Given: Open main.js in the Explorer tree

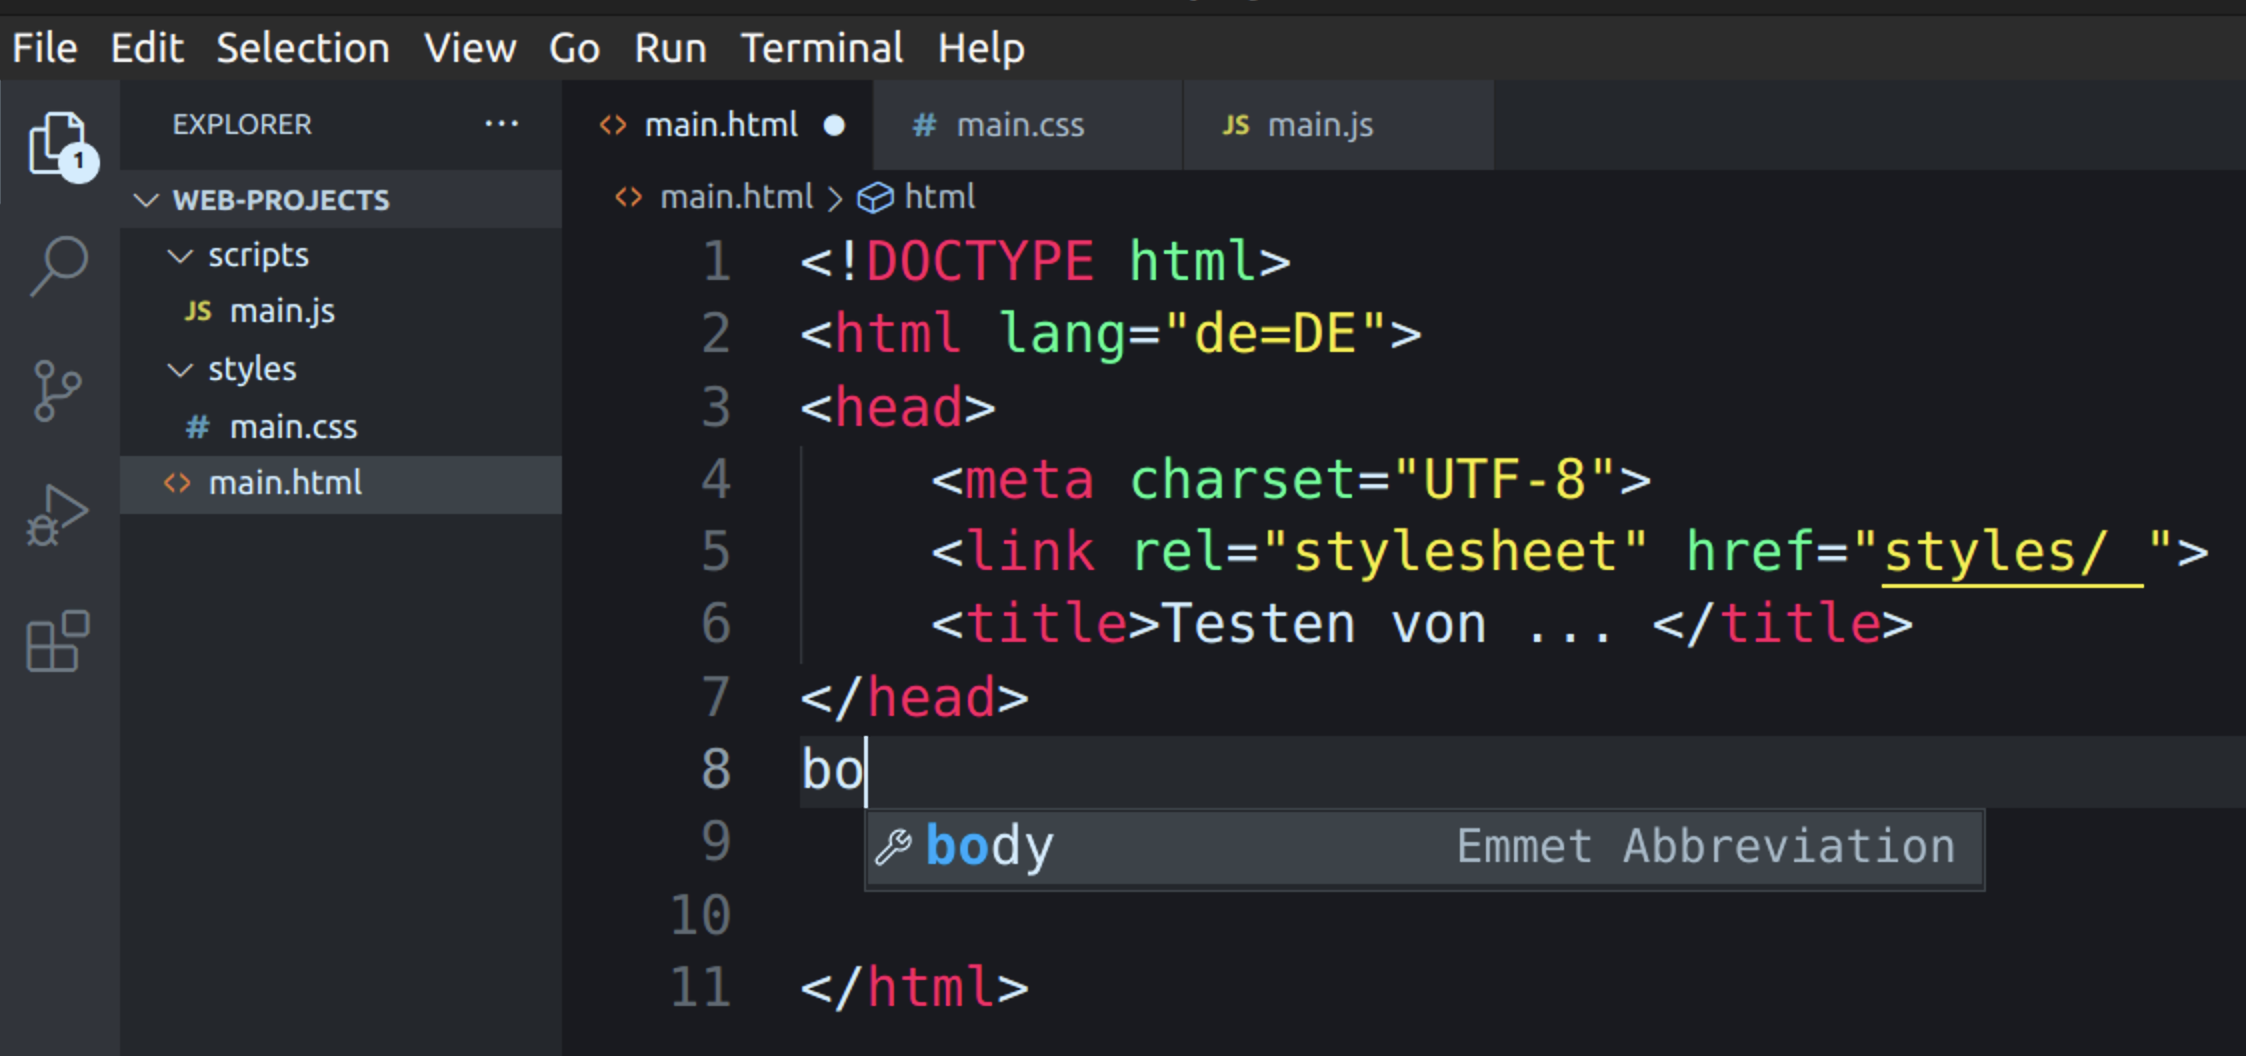Looking at the screenshot, I should click(x=340, y=311).
